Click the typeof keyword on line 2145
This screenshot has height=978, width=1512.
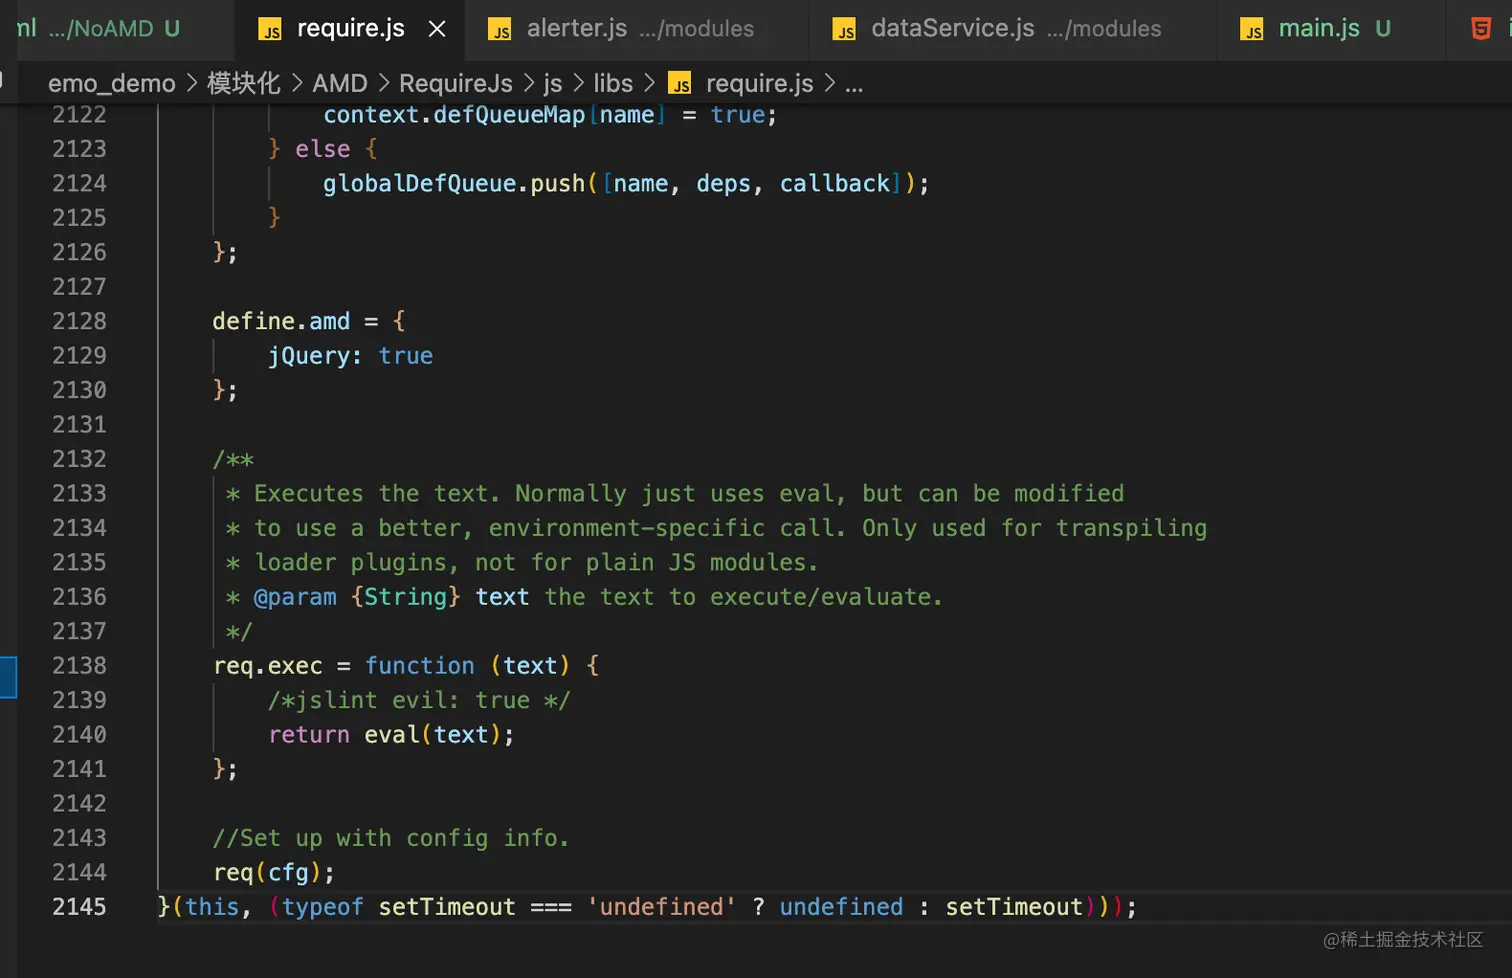click(x=323, y=907)
